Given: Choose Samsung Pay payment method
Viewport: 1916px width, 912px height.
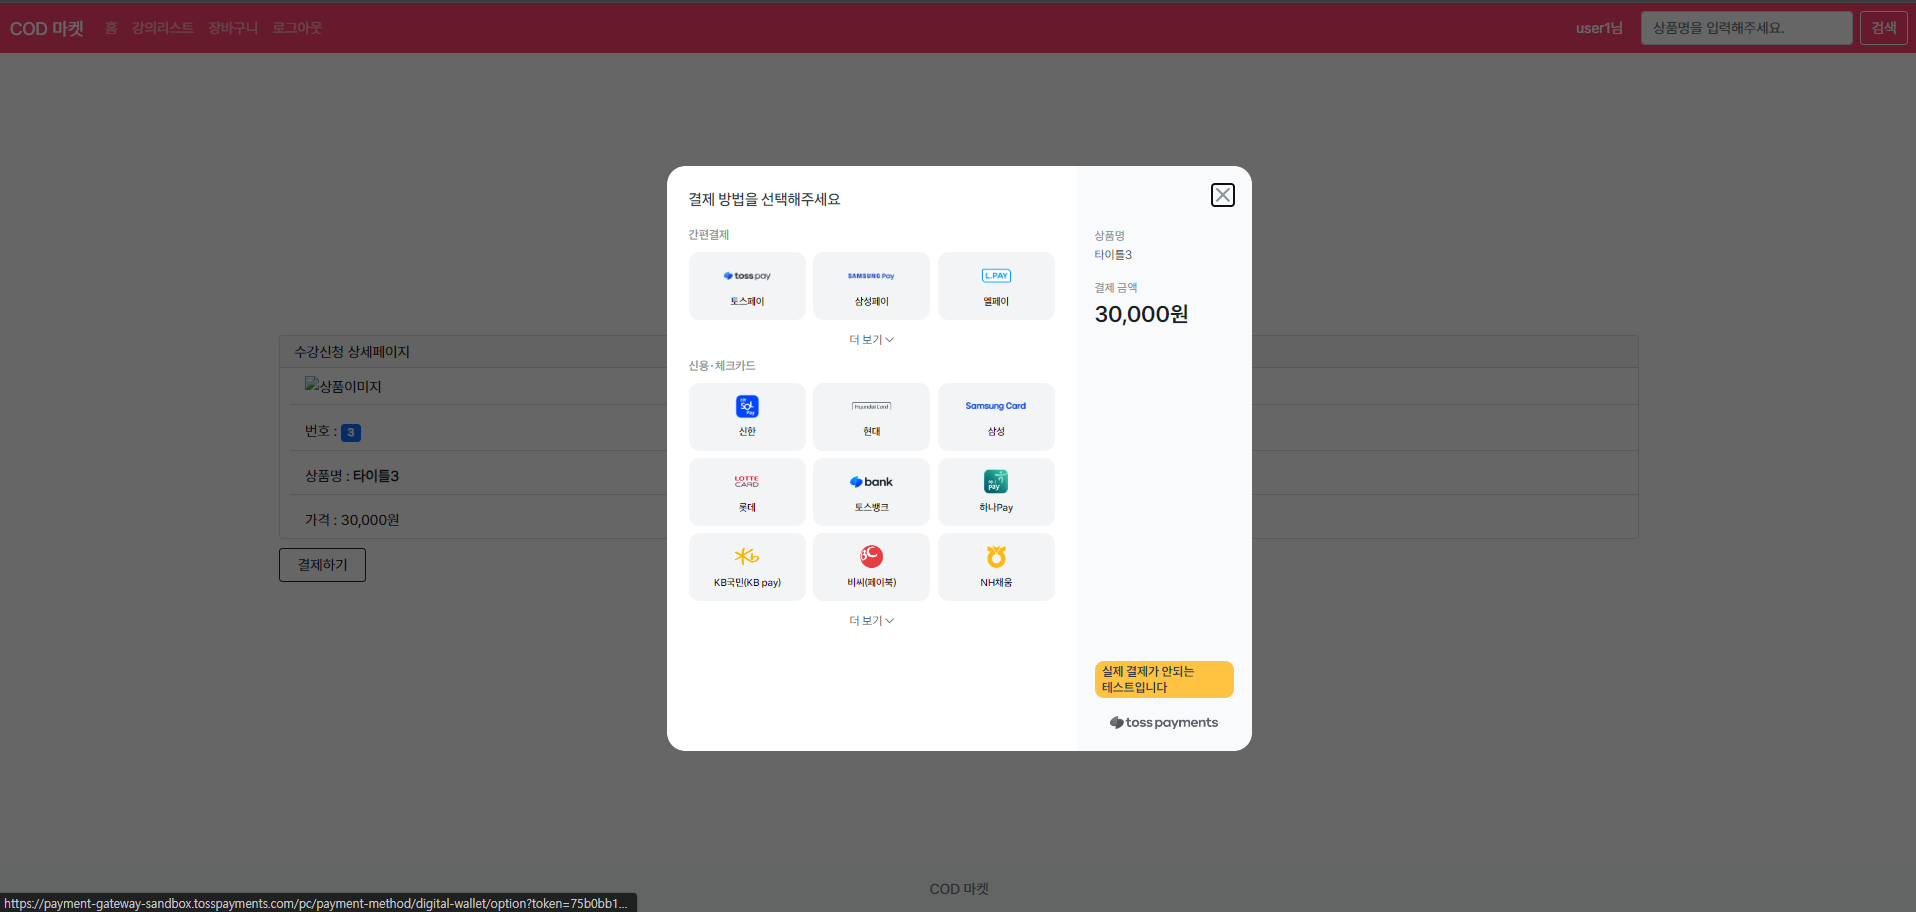Looking at the screenshot, I should pyautogui.click(x=871, y=286).
